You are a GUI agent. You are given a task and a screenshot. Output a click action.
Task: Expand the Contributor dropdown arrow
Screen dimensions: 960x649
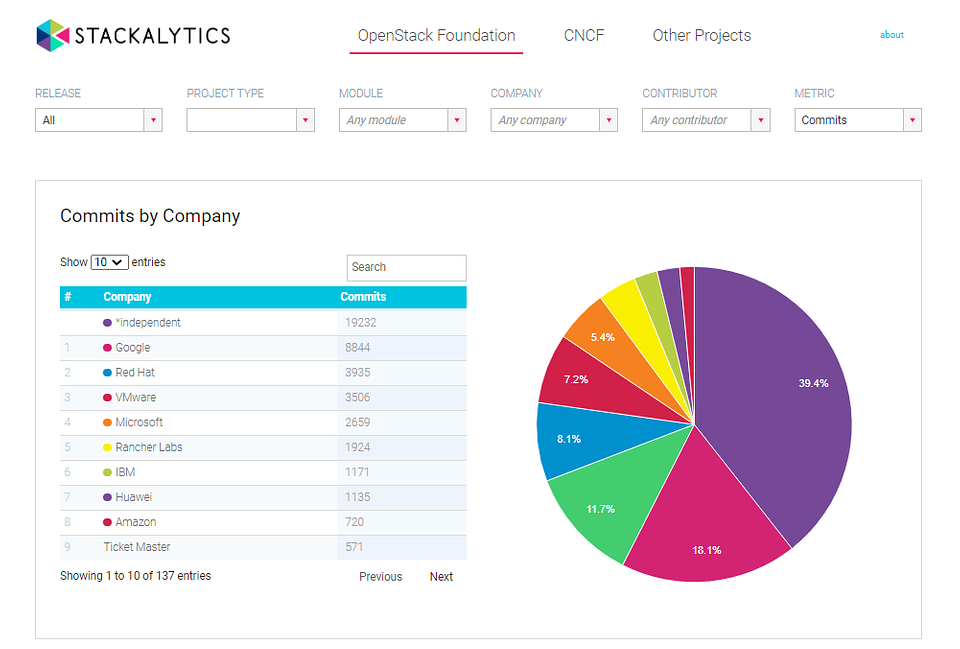[x=760, y=120]
